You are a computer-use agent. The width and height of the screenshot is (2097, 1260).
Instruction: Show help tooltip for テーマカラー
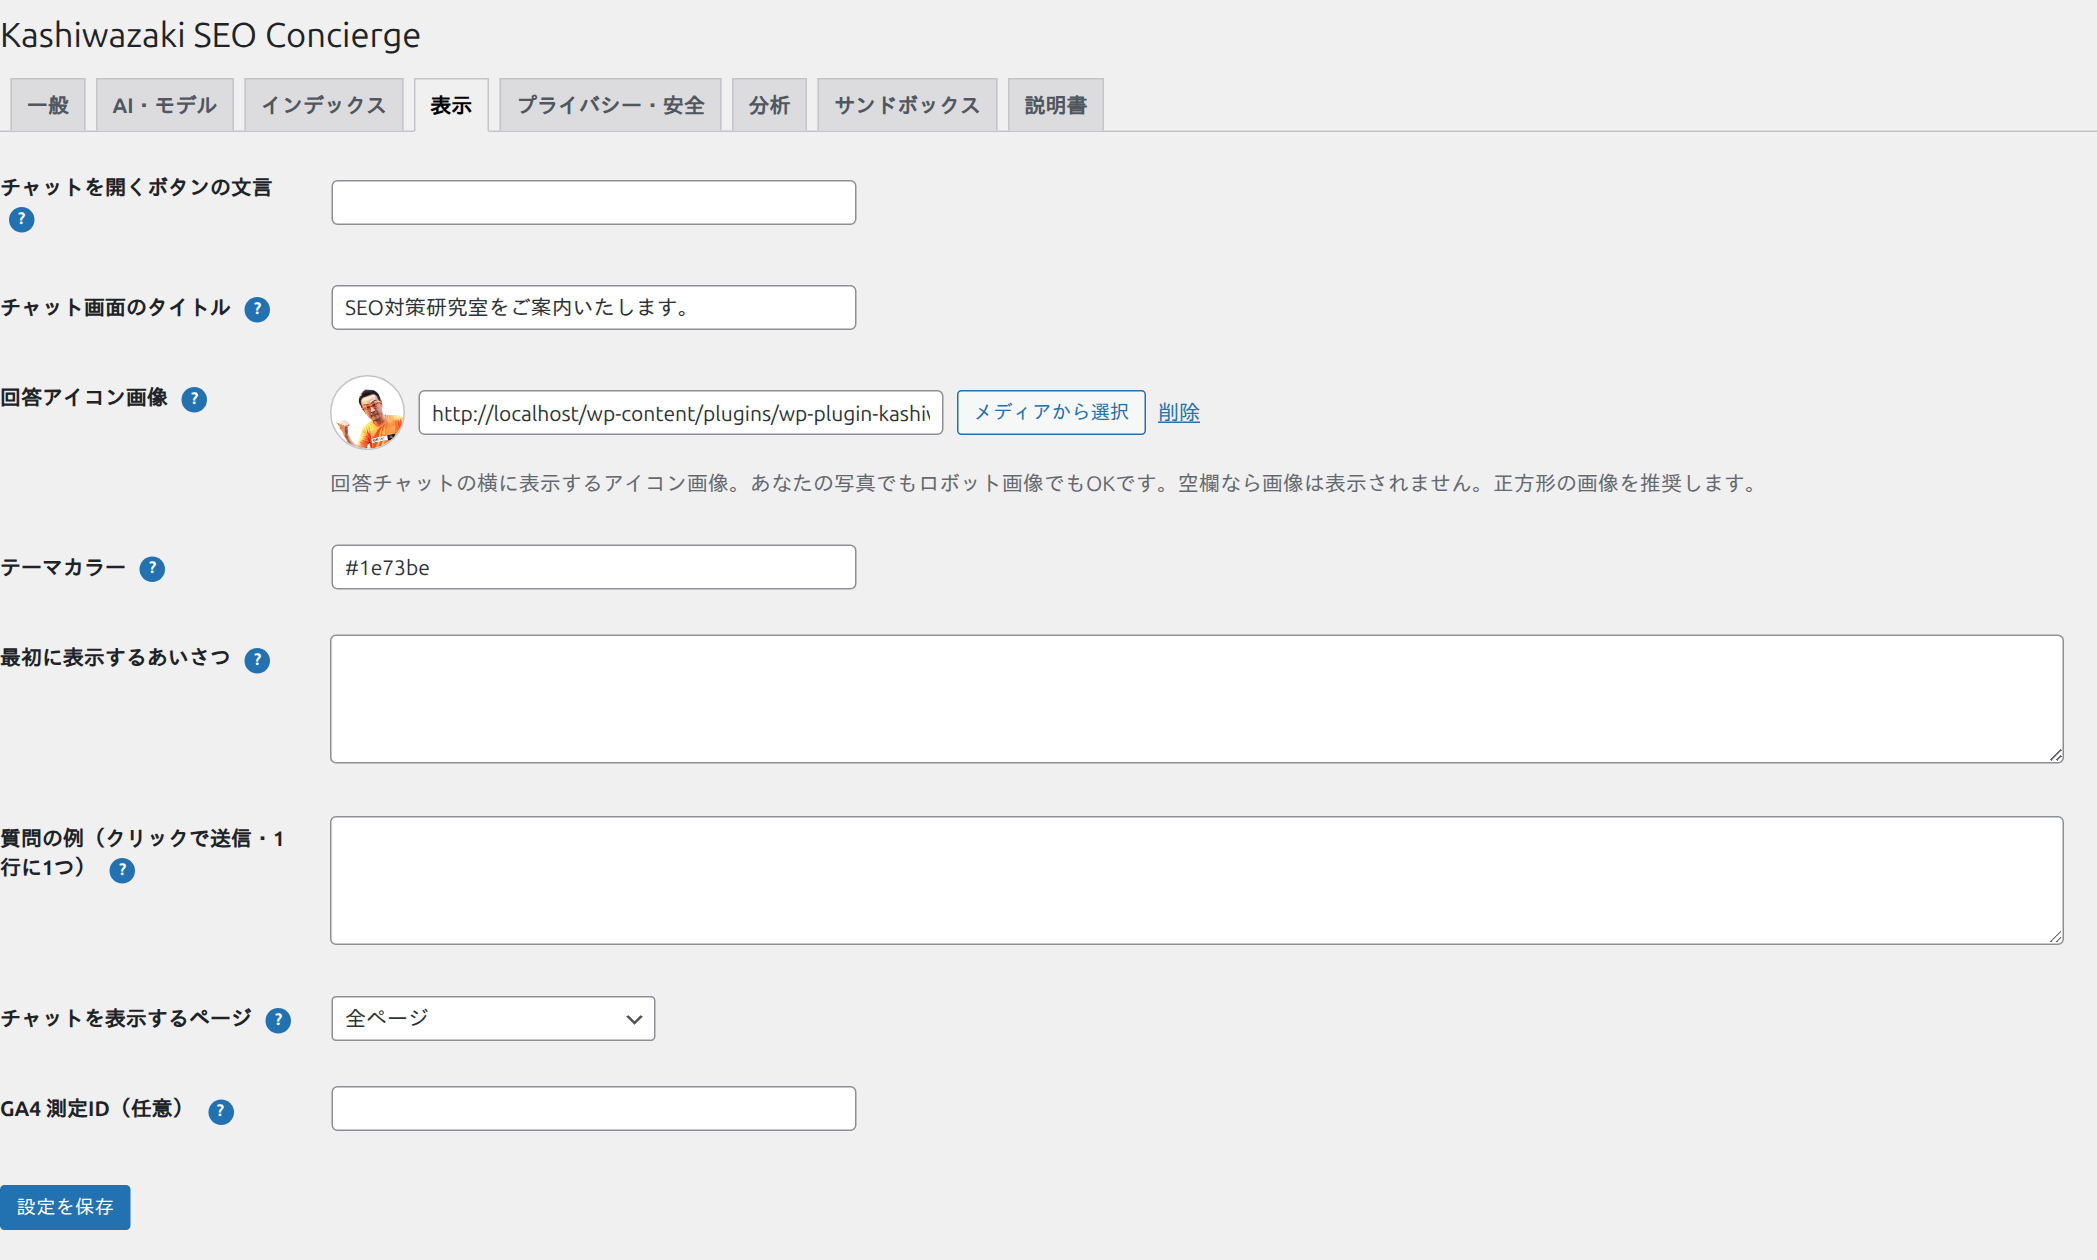[x=152, y=569]
